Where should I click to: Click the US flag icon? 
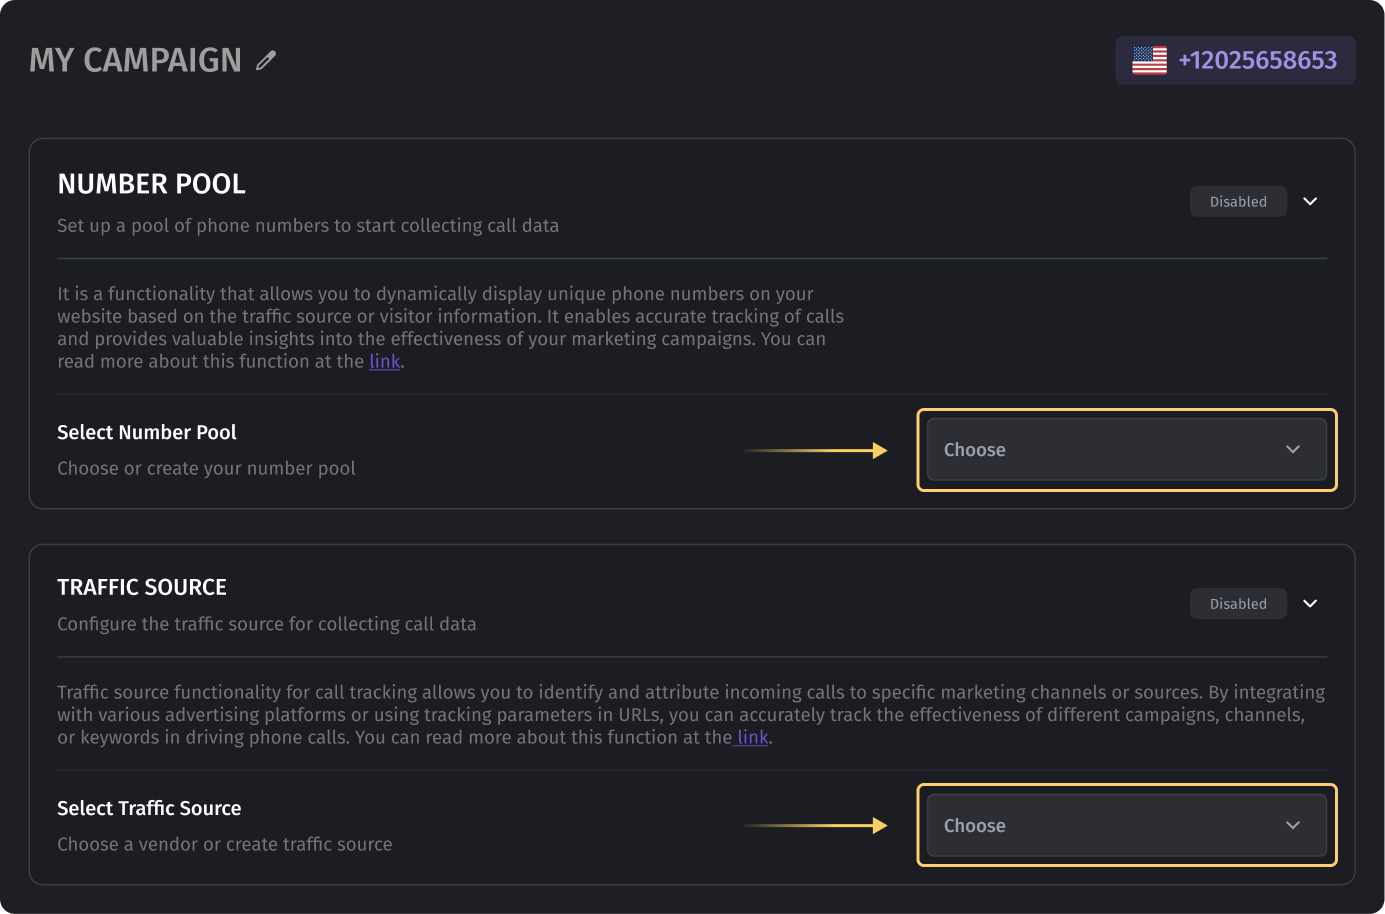1149,61
